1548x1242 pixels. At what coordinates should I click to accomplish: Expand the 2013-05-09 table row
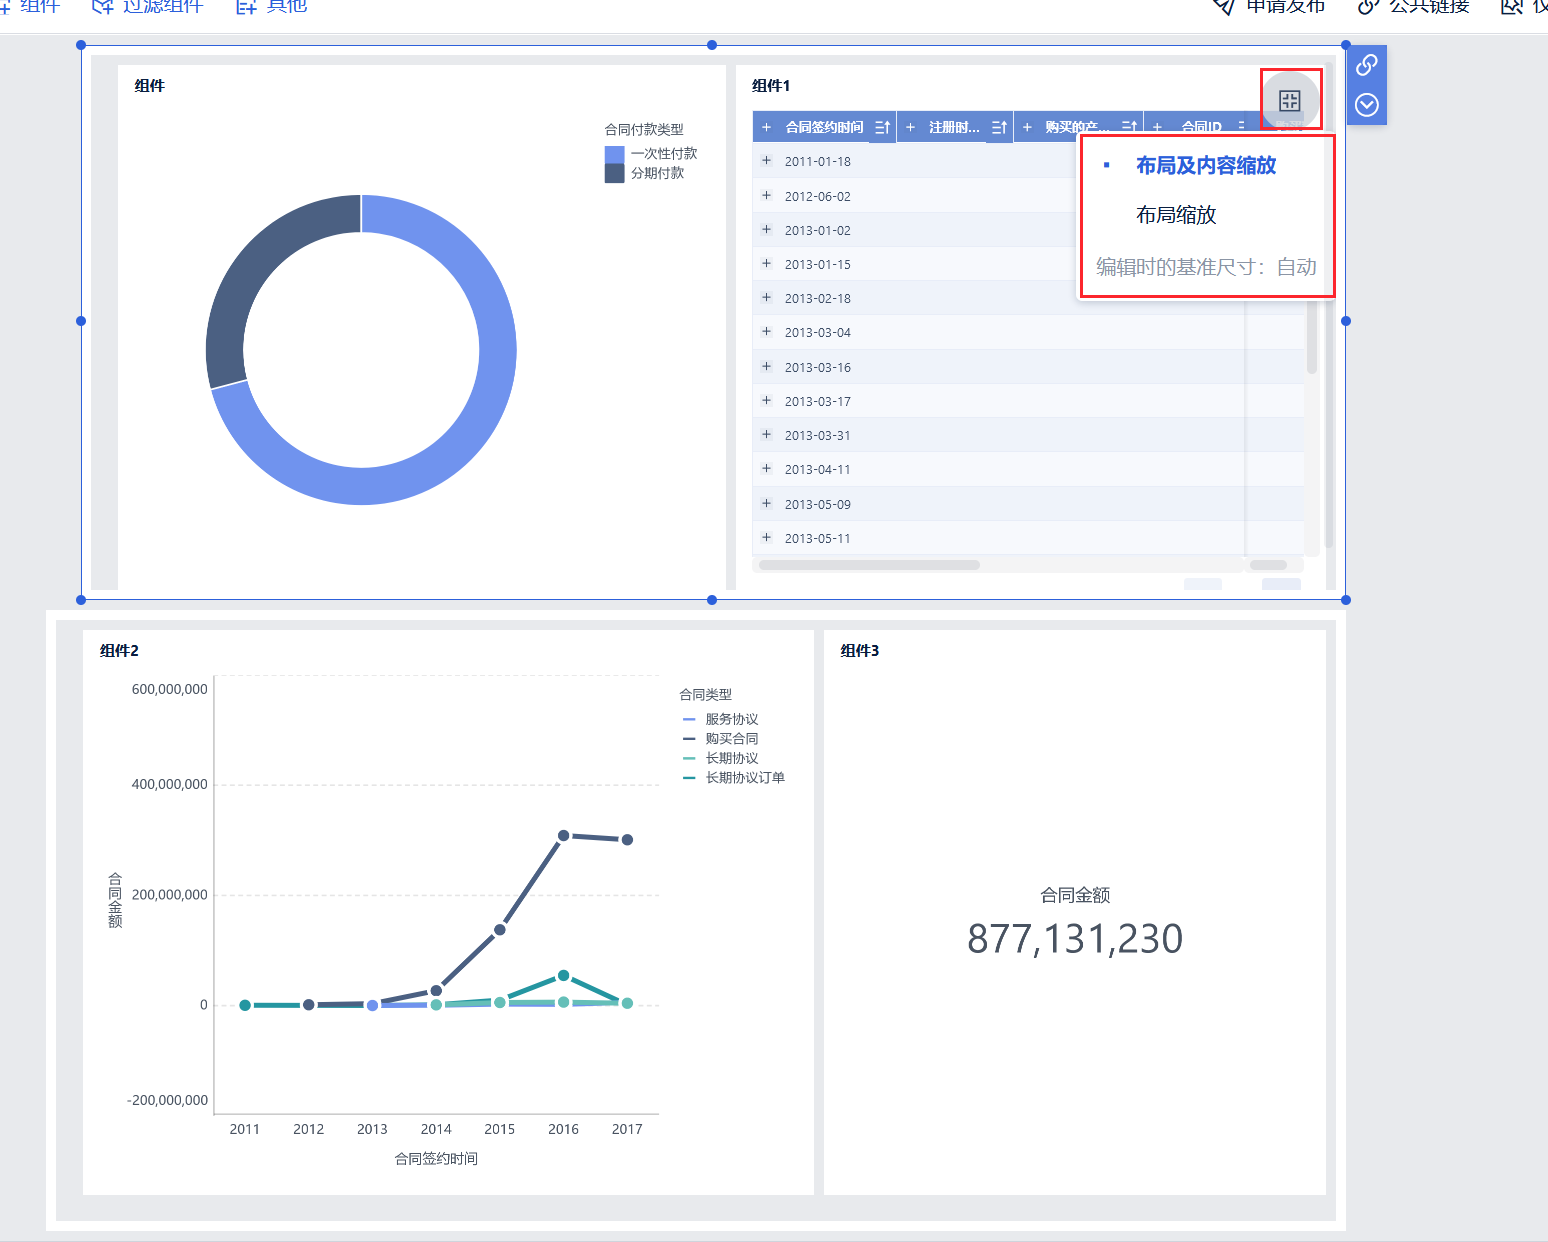(766, 504)
